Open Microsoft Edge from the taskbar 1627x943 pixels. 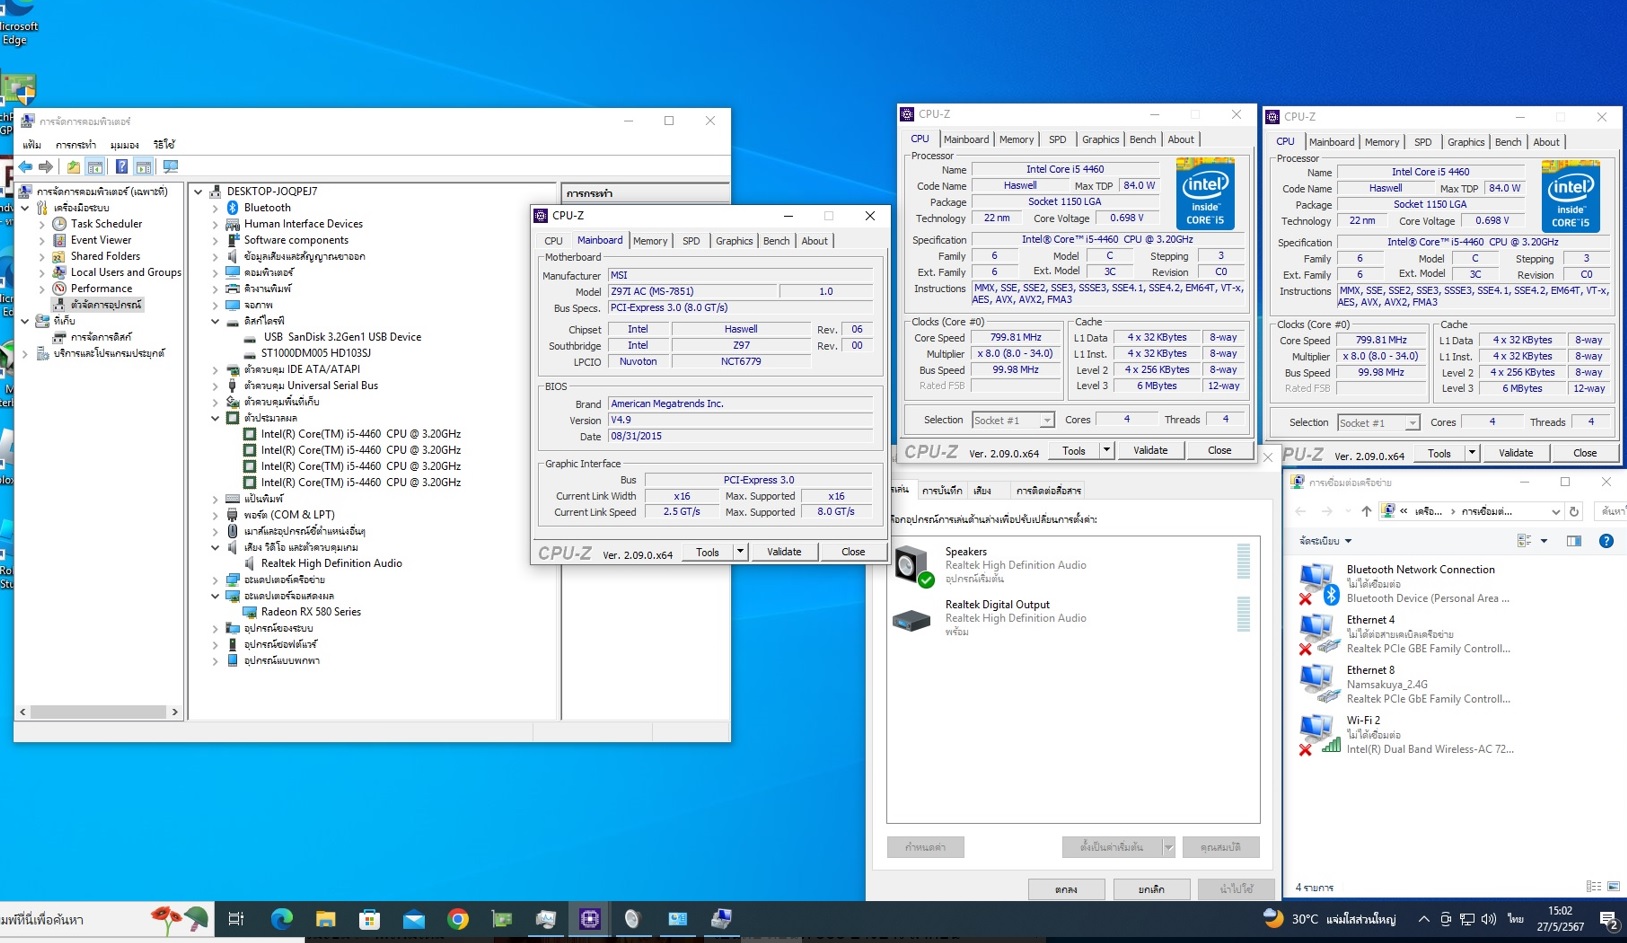[x=282, y=919]
